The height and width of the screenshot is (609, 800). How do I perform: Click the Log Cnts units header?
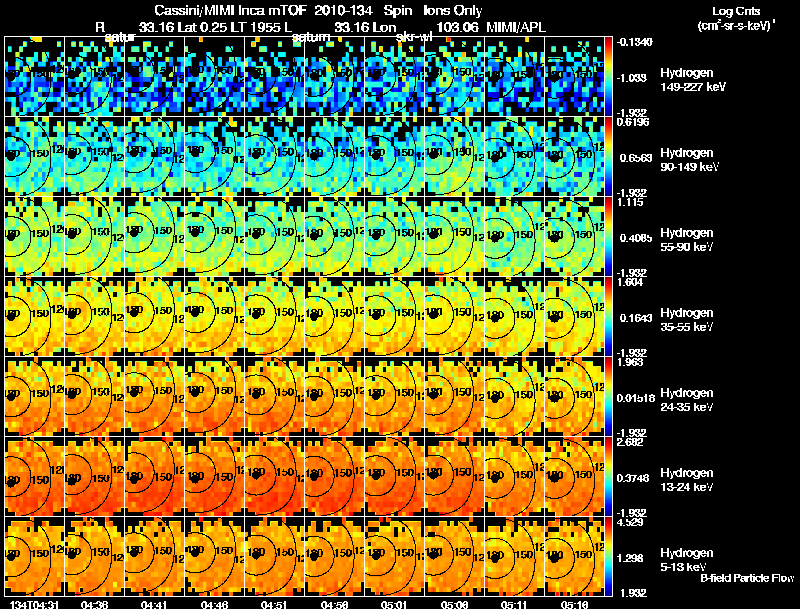point(736,11)
